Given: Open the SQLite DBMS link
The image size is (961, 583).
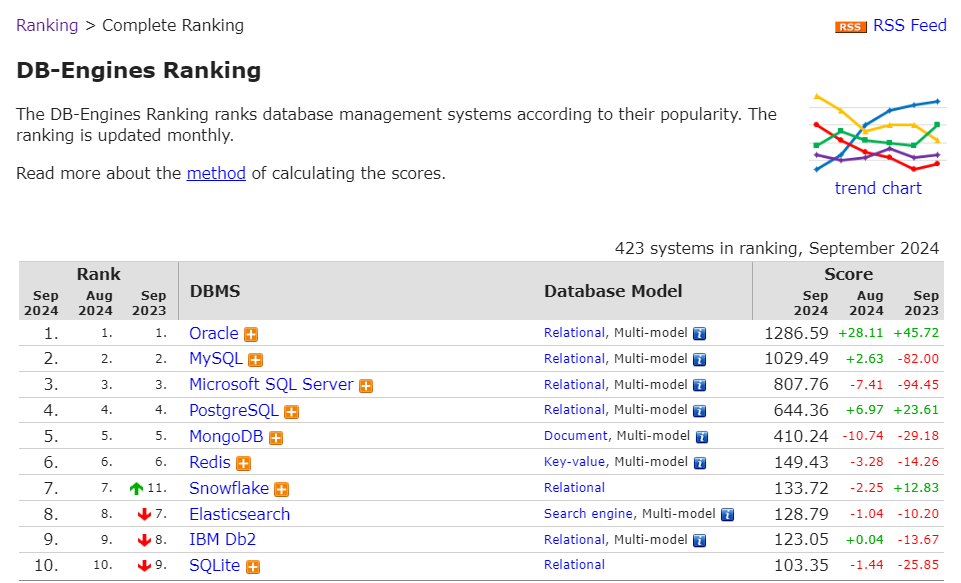Looking at the screenshot, I should [214, 565].
